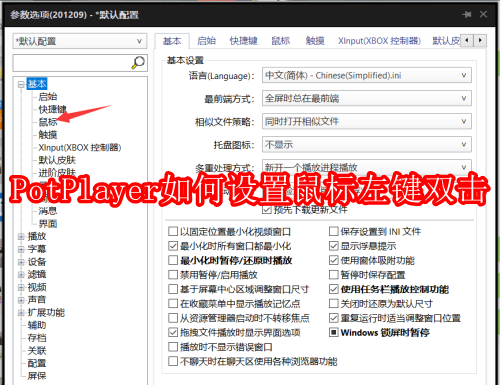Viewport: 500px width, 385px height.
Task: Open the 托盘图标 dropdown
Action: pos(367,144)
